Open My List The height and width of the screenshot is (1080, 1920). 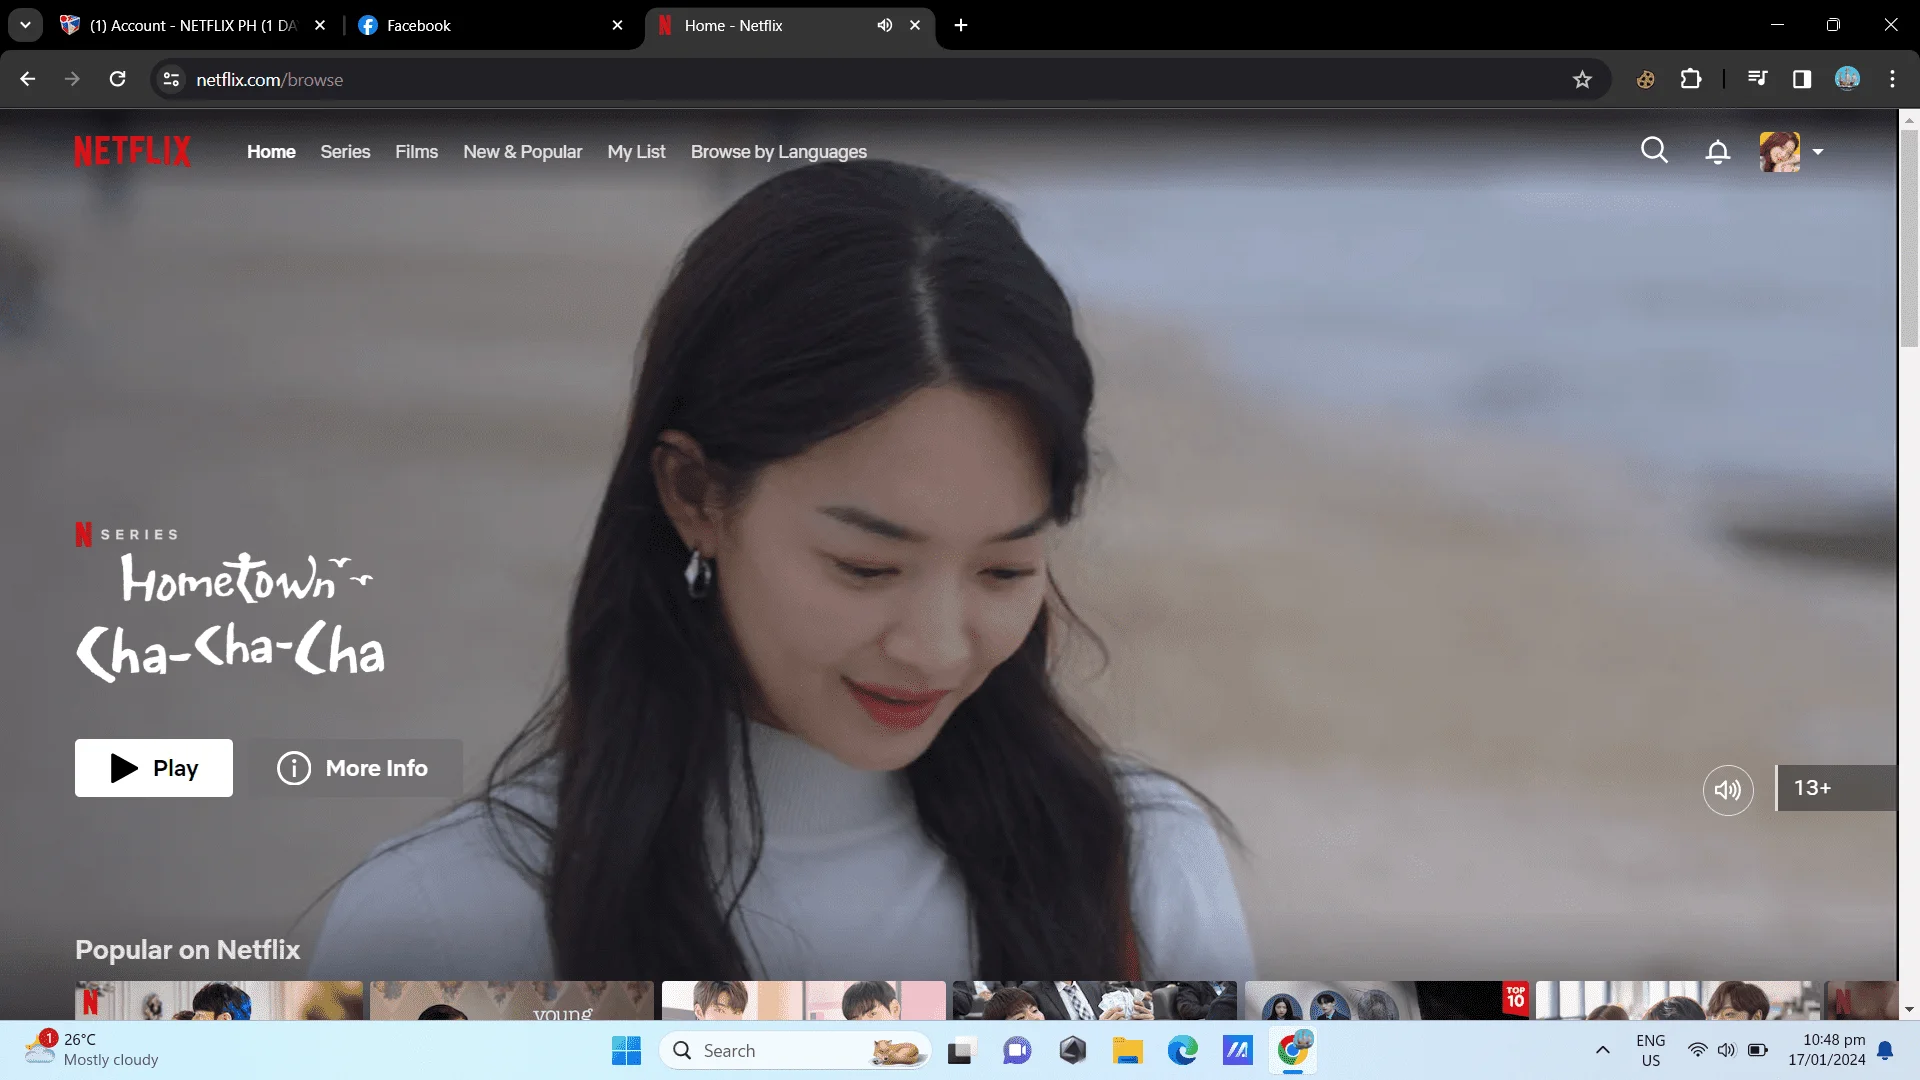pos(636,152)
